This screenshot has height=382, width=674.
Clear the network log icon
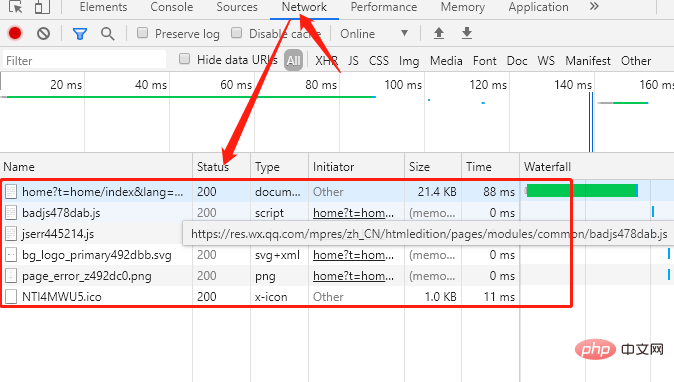pyautogui.click(x=43, y=34)
